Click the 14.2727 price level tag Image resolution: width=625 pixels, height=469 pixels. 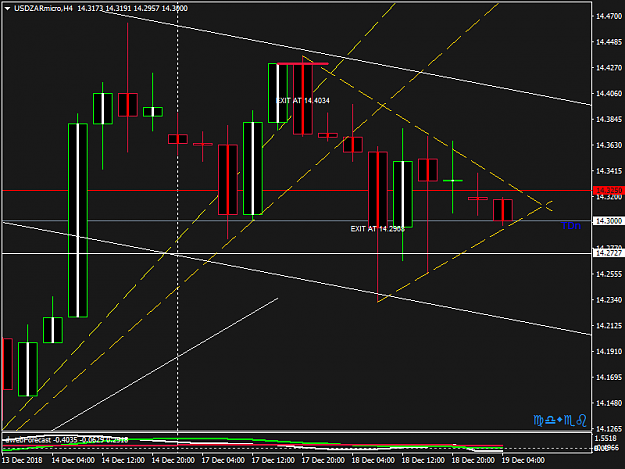tap(609, 253)
